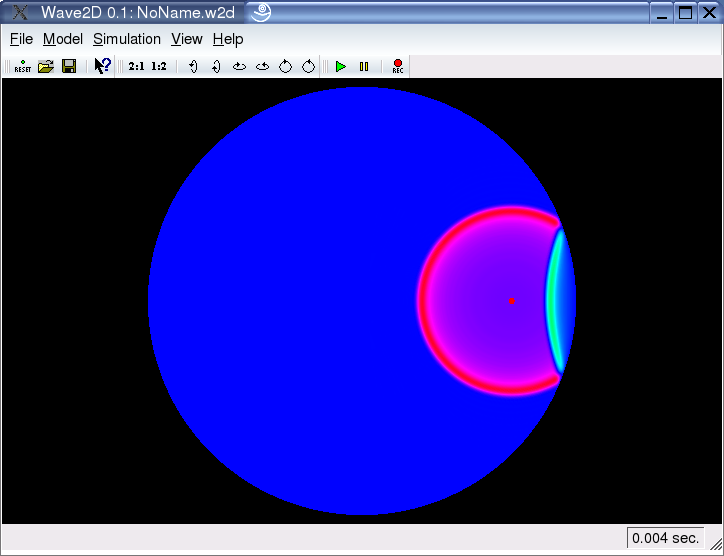This screenshot has width=724, height=556.
Task: Click the horizontal-ellipse rotate icon with right-pointing arrow
Action: coord(239,67)
